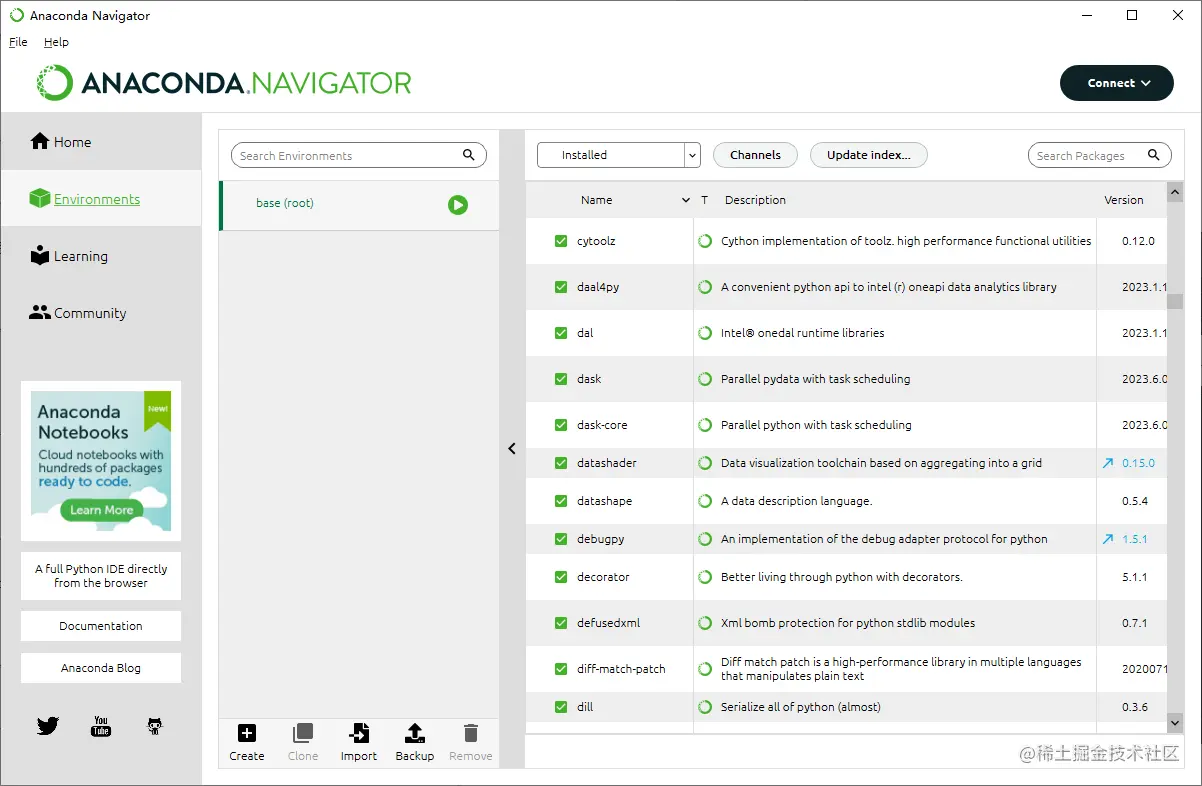Click the Channels button
Screen dimensions: 1202x786
755,155
